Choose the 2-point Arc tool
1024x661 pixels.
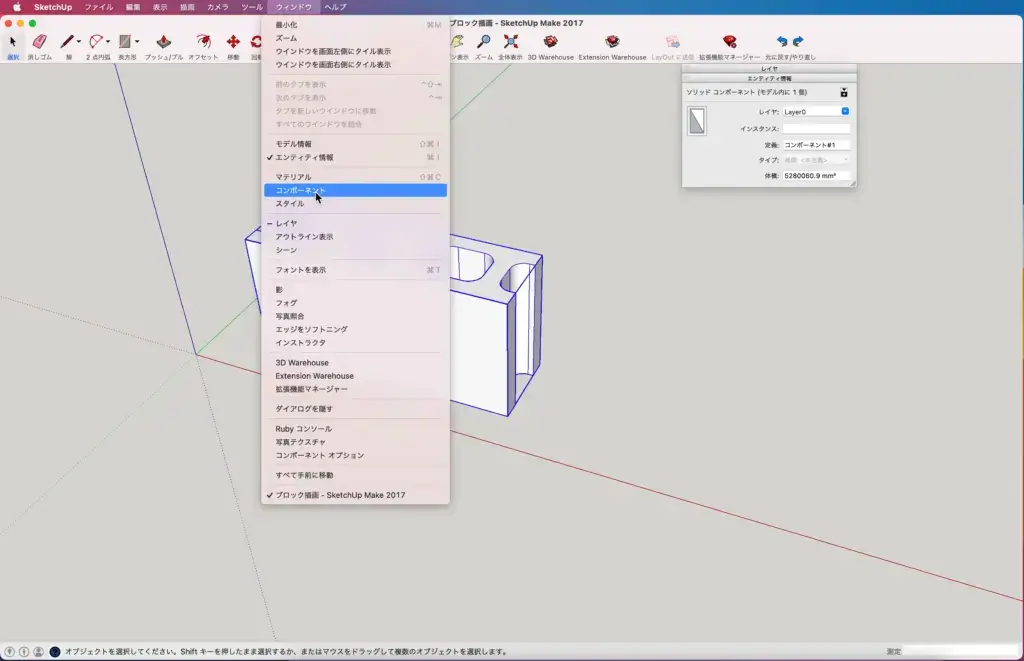point(96,42)
